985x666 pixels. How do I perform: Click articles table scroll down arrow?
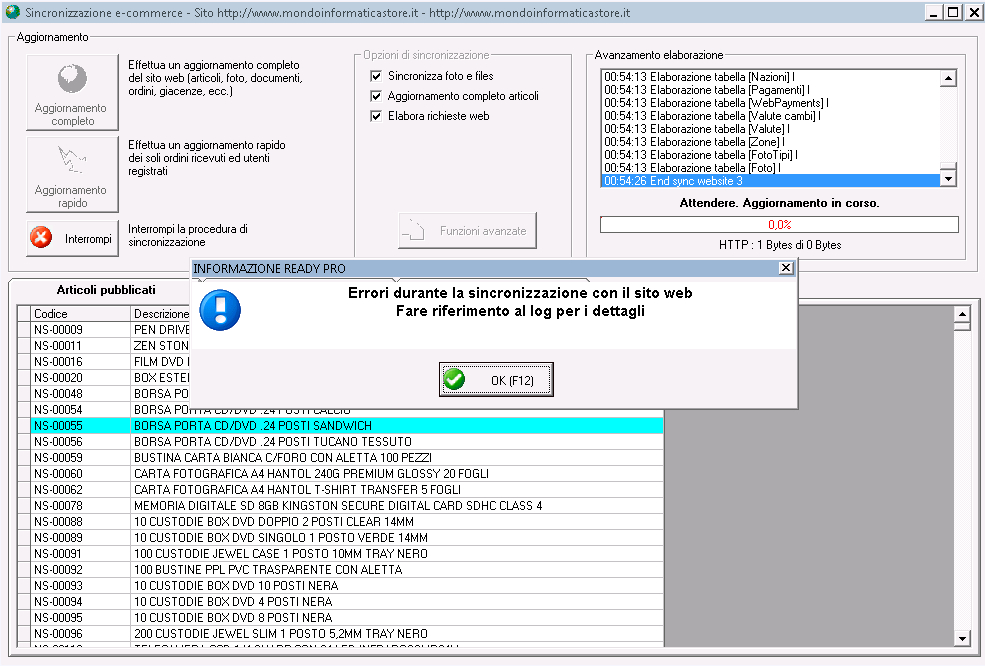962,639
